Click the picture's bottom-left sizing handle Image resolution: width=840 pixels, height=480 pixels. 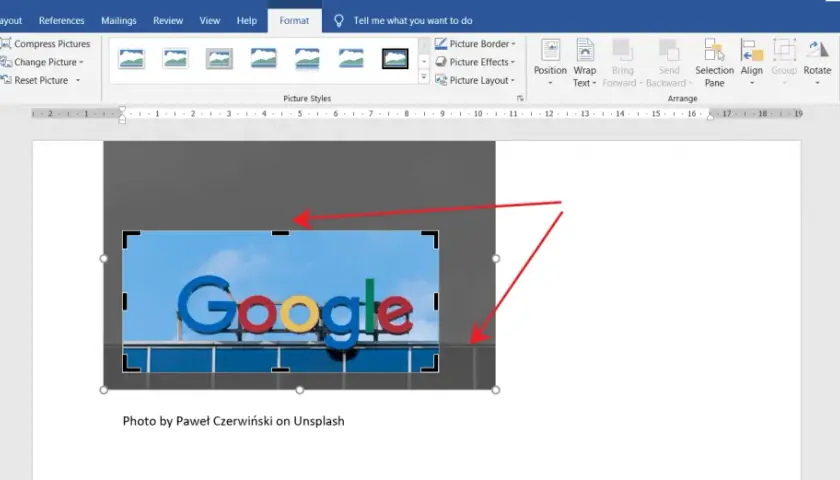click(103, 390)
